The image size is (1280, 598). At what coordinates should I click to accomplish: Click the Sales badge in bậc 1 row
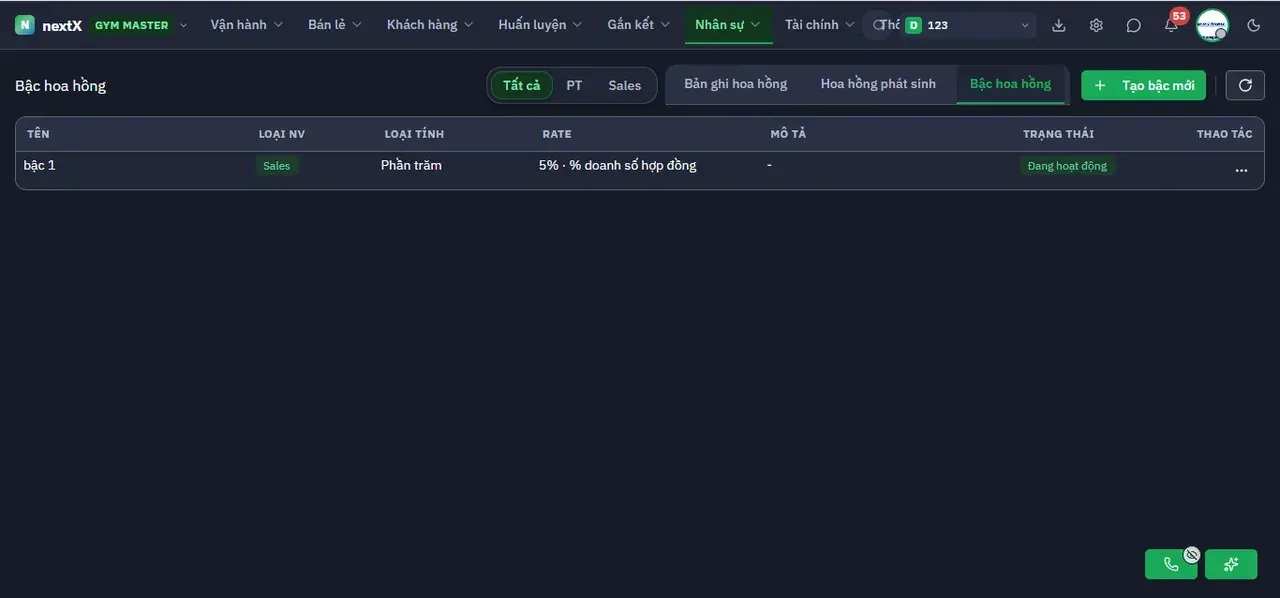277,166
